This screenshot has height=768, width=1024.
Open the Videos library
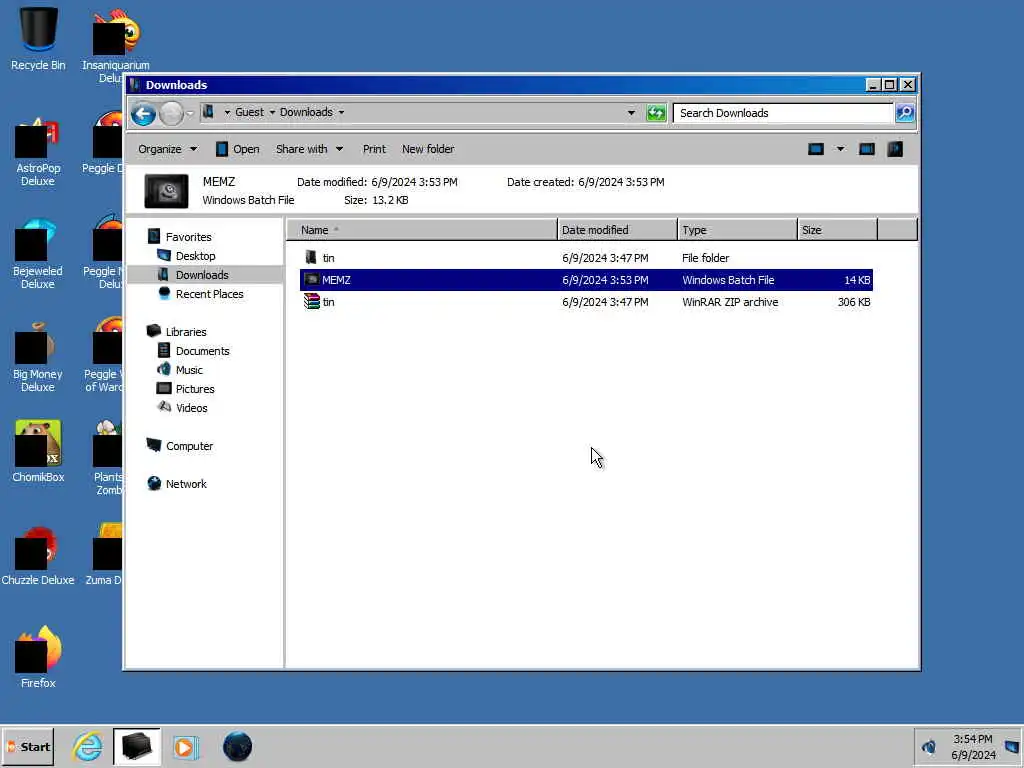click(x=191, y=408)
